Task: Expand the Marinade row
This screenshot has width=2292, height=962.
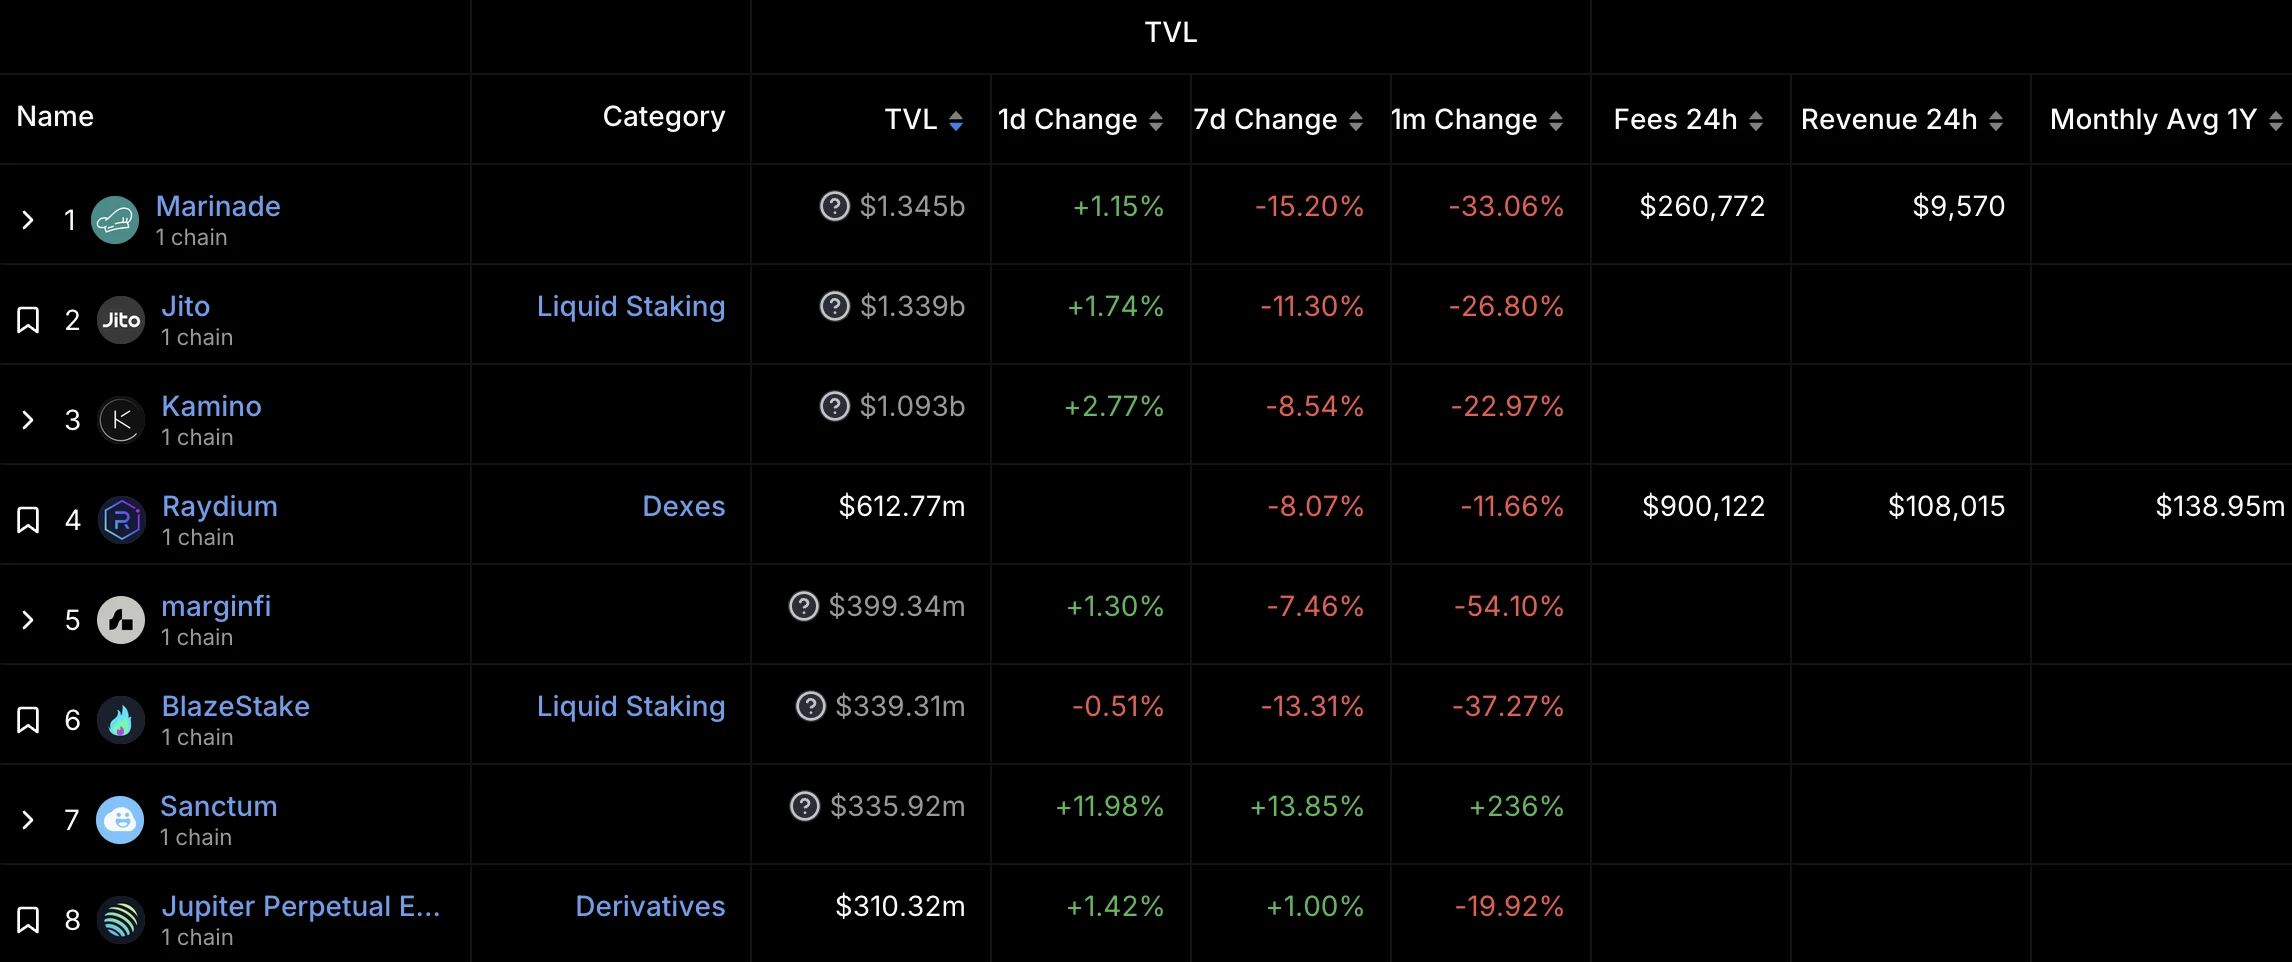Action: [x=28, y=220]
